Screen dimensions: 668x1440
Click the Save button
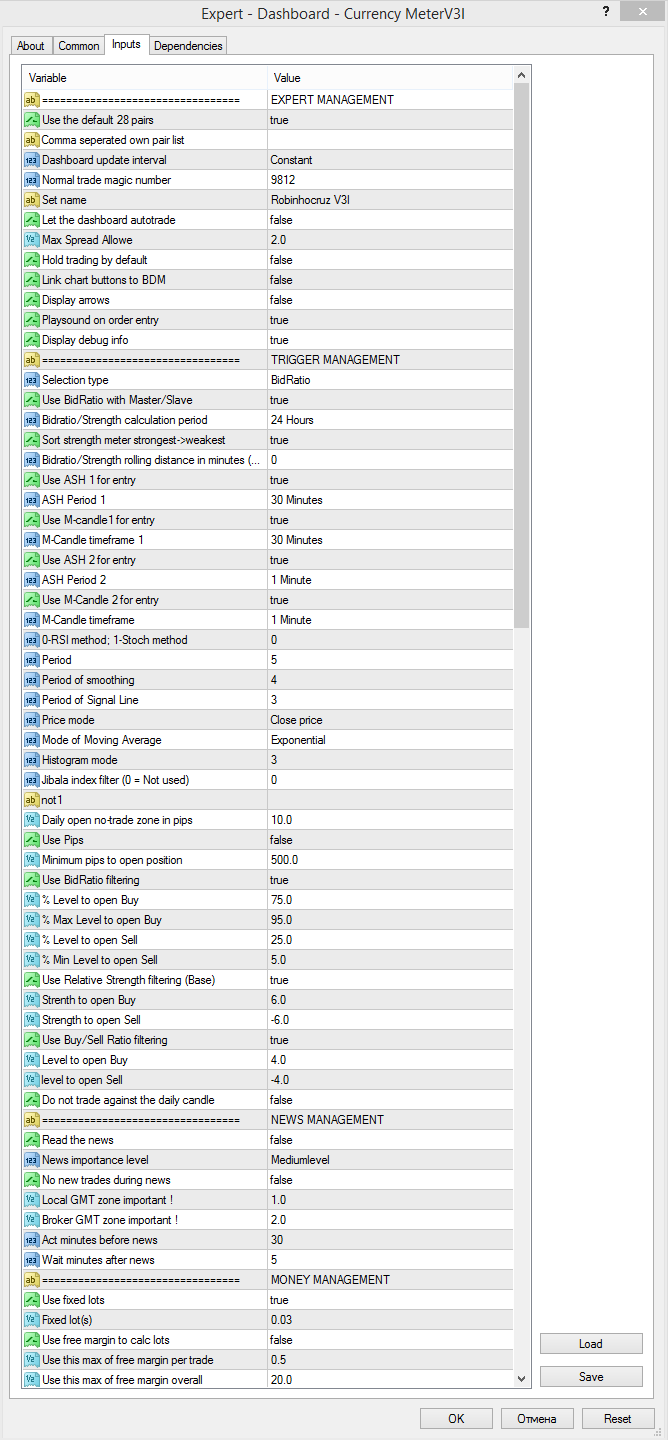[x=591, y=1377]
